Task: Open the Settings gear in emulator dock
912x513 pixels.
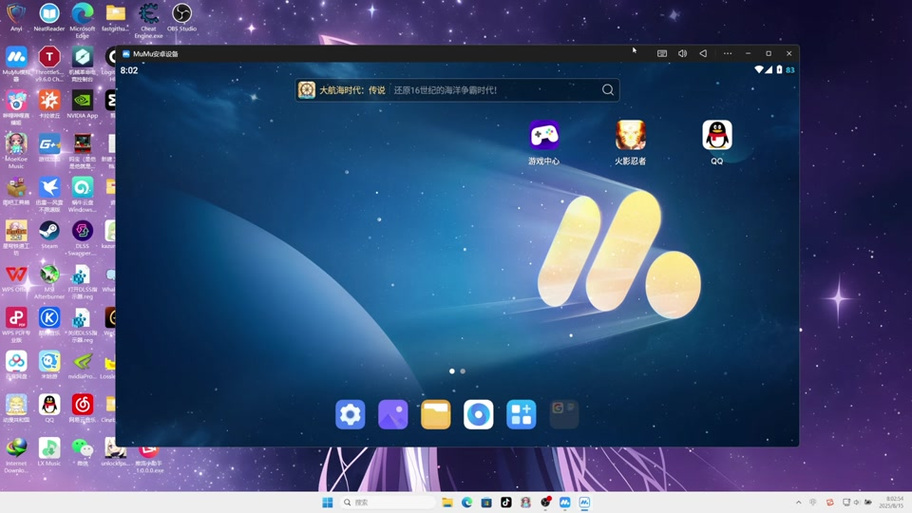Action: pyautogui.click(x=350, y=414)
